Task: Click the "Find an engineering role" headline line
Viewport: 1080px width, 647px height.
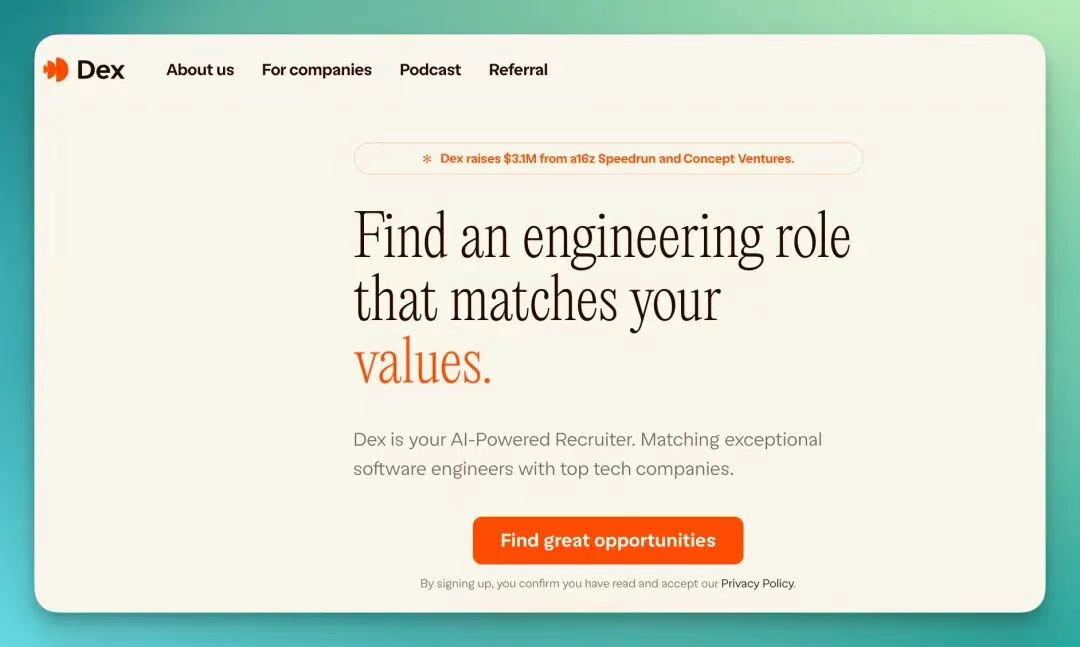Action: pyautogui.click(x=602, y=238)
